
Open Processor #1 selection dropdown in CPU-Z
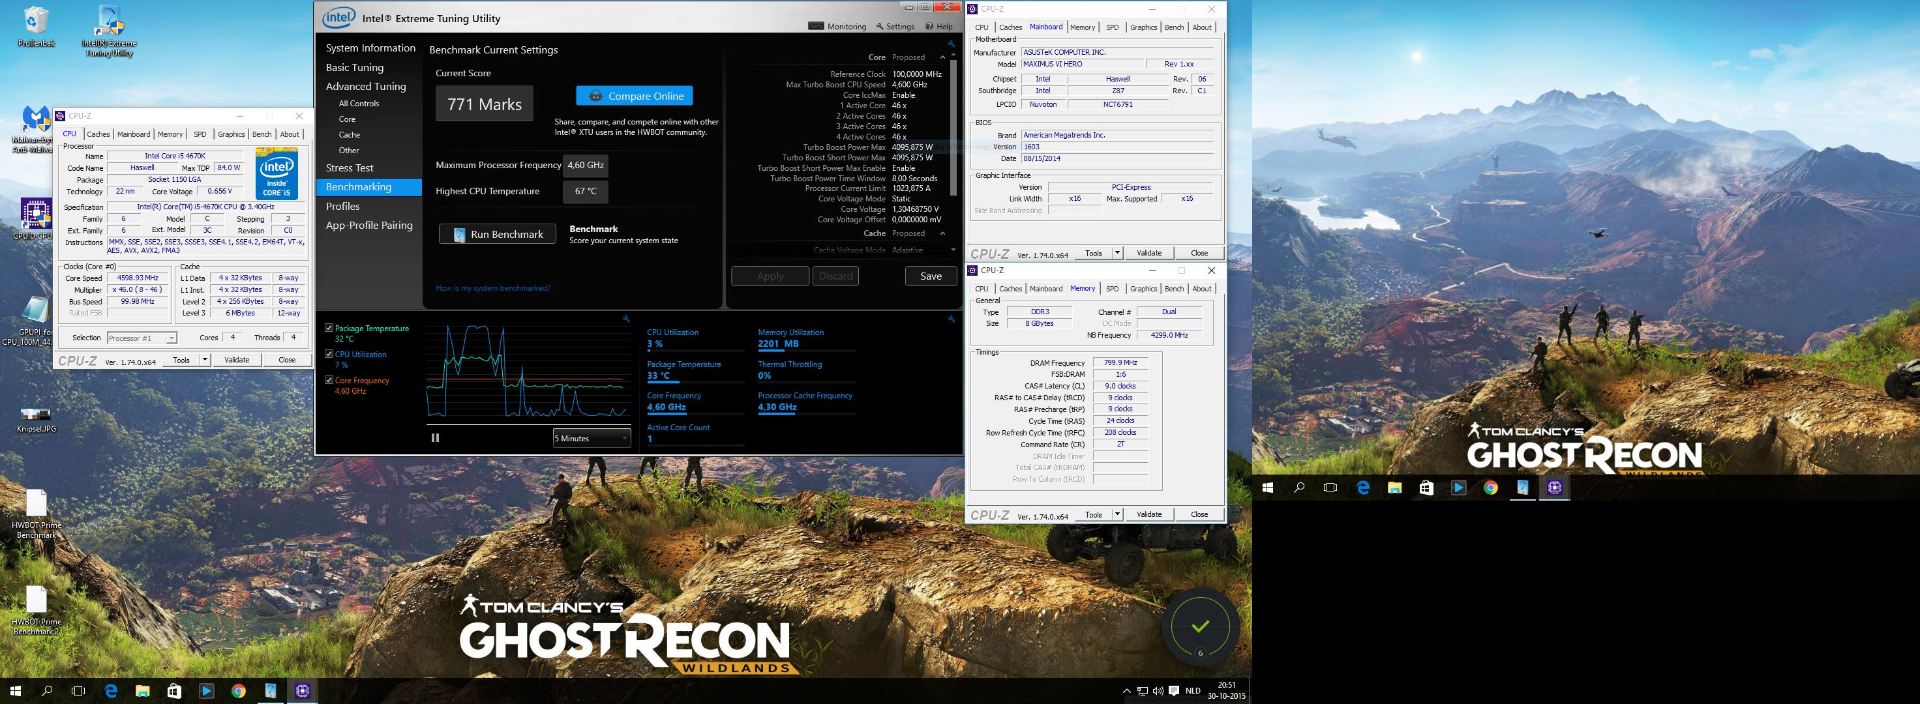click(x=142, y=338)
